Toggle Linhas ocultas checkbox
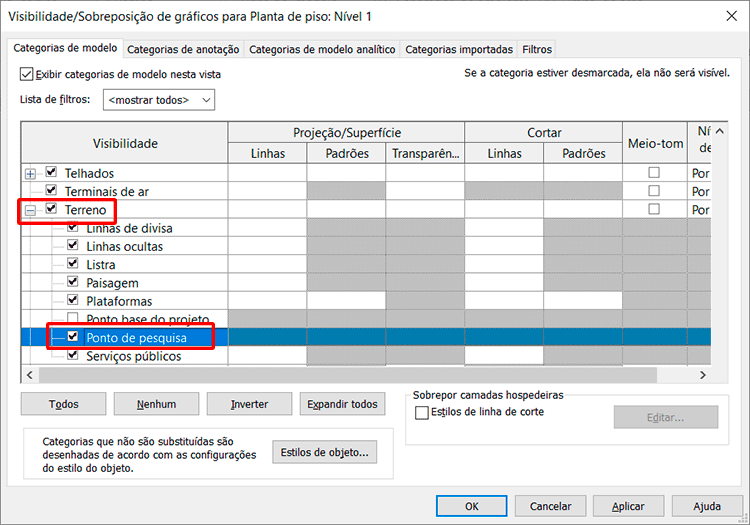 pyautogui.click(x=73, y=245)
